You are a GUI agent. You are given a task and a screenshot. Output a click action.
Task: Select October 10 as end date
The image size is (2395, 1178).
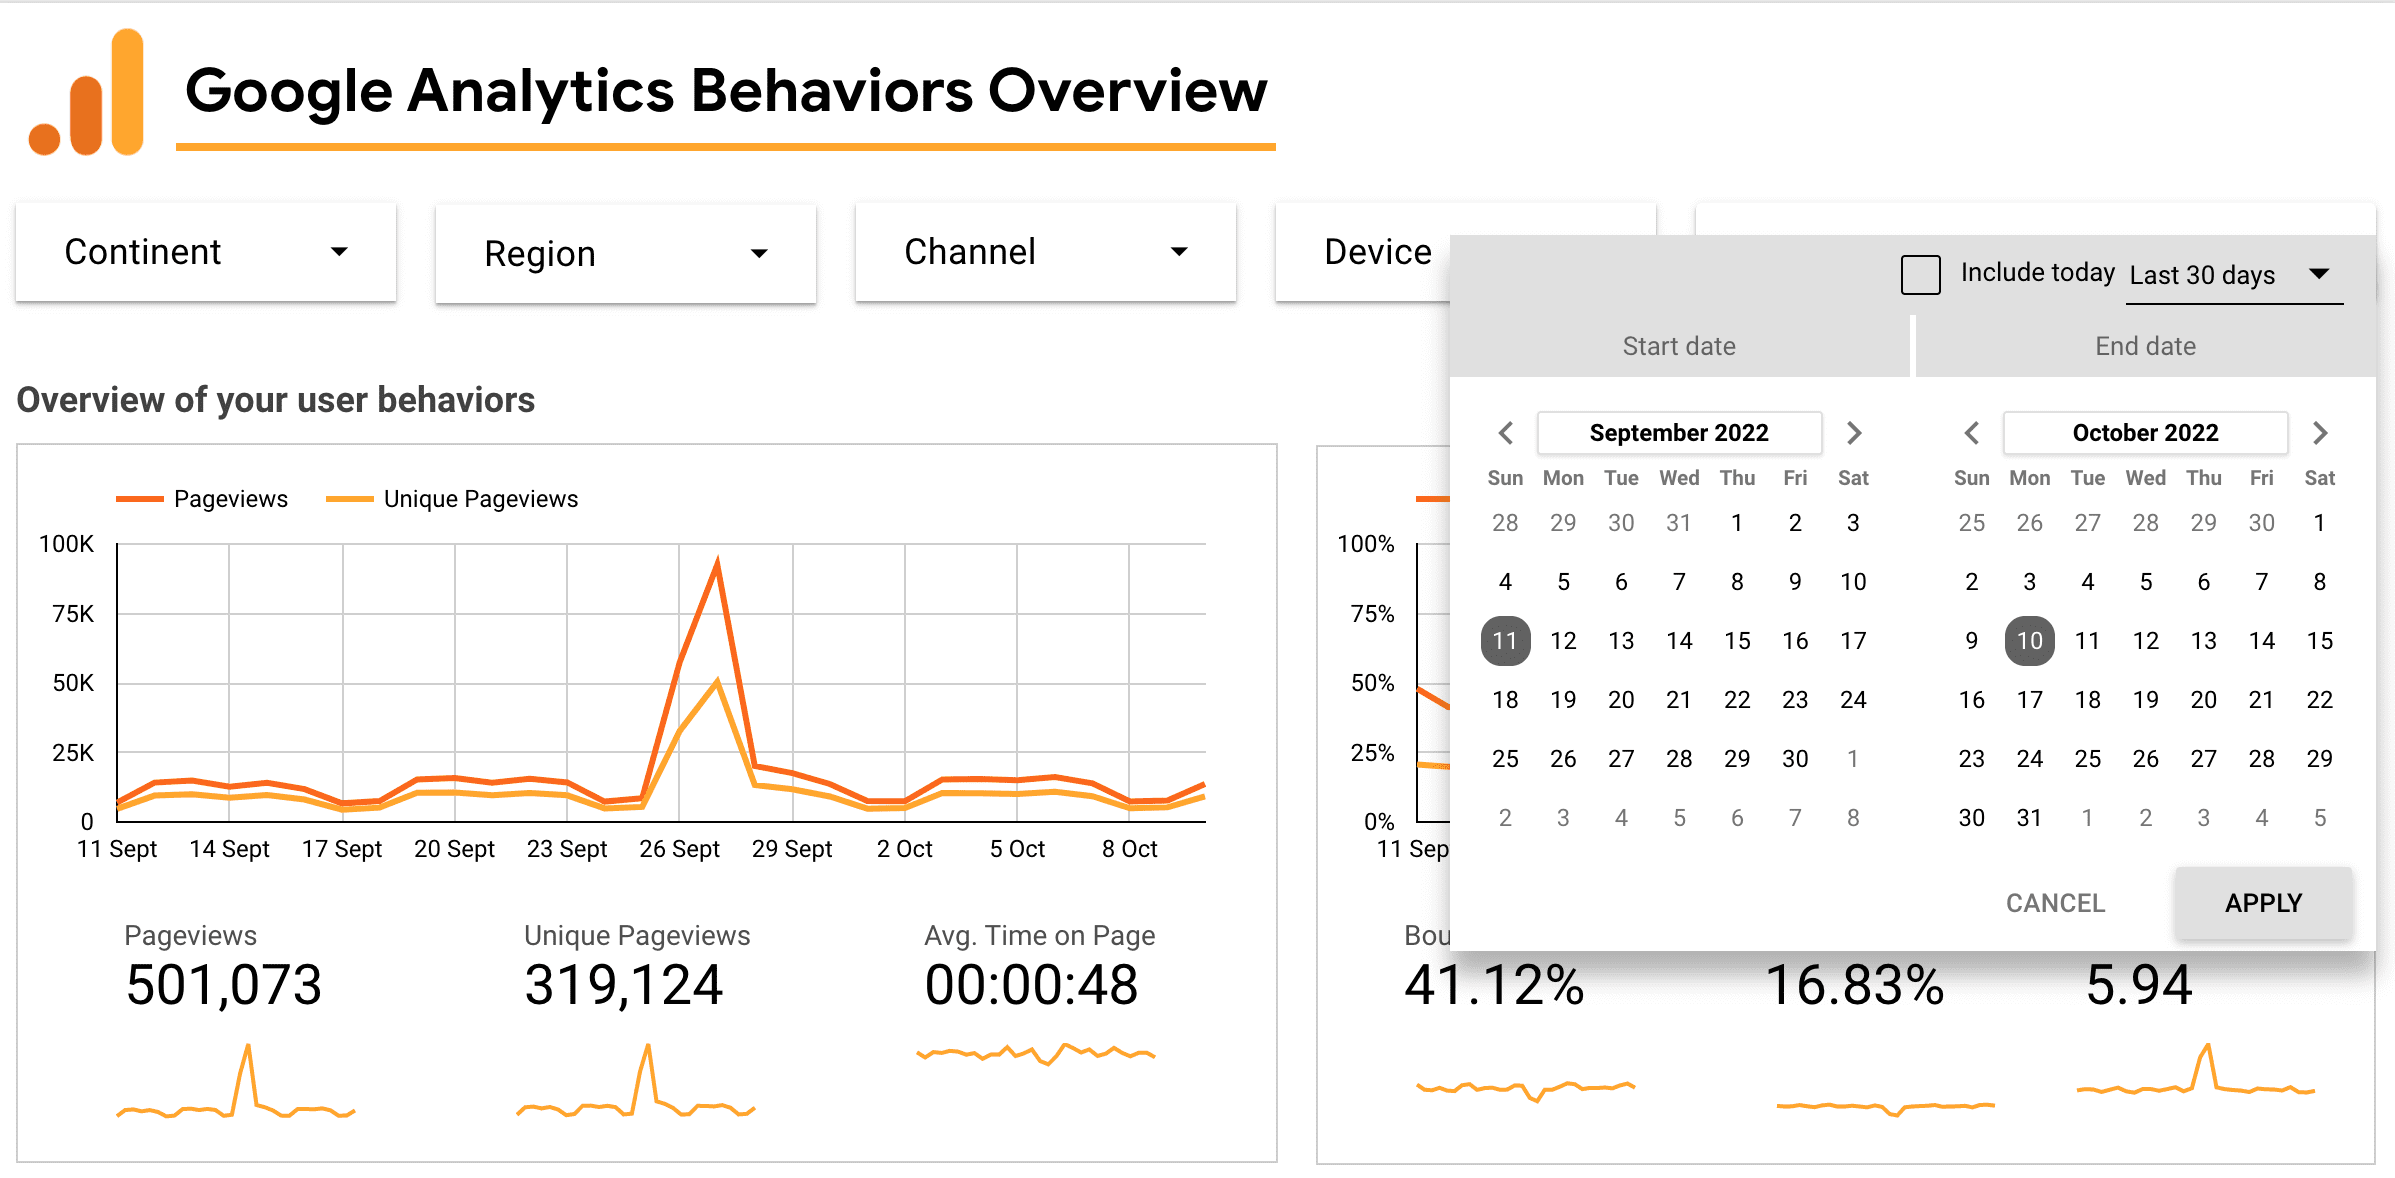[x=2029, y=641]
